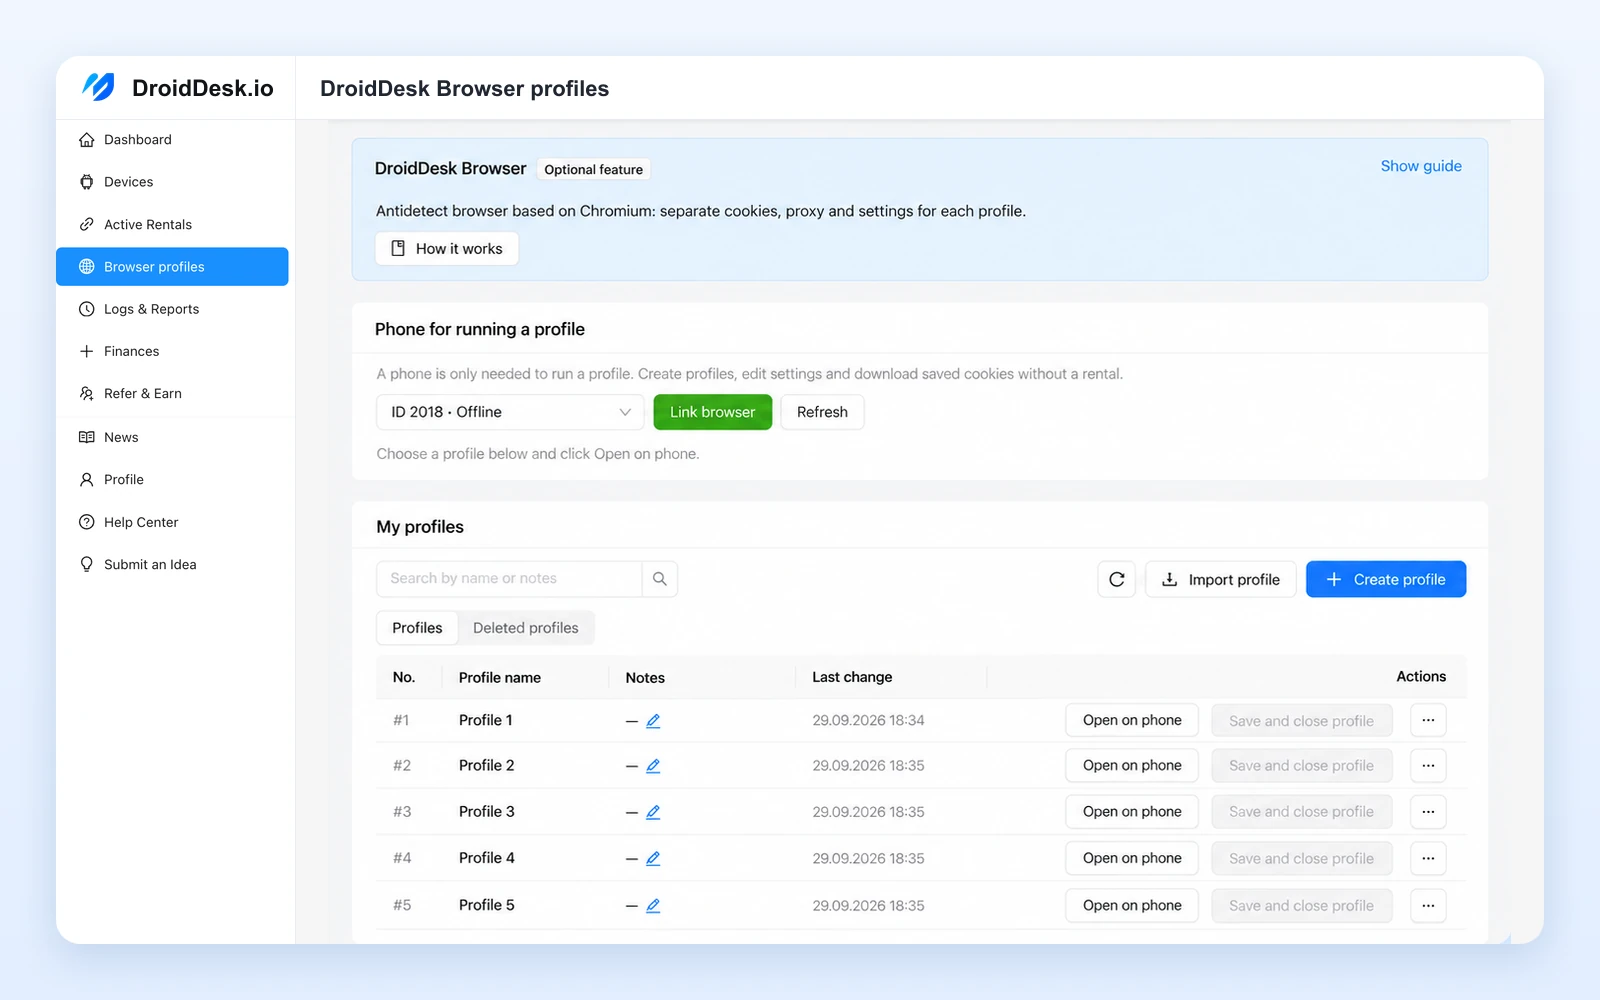Focus the Search by name or notes field
This screenshot has height=1000, width=1600.
pyautogui.click(x=509, y=579)
